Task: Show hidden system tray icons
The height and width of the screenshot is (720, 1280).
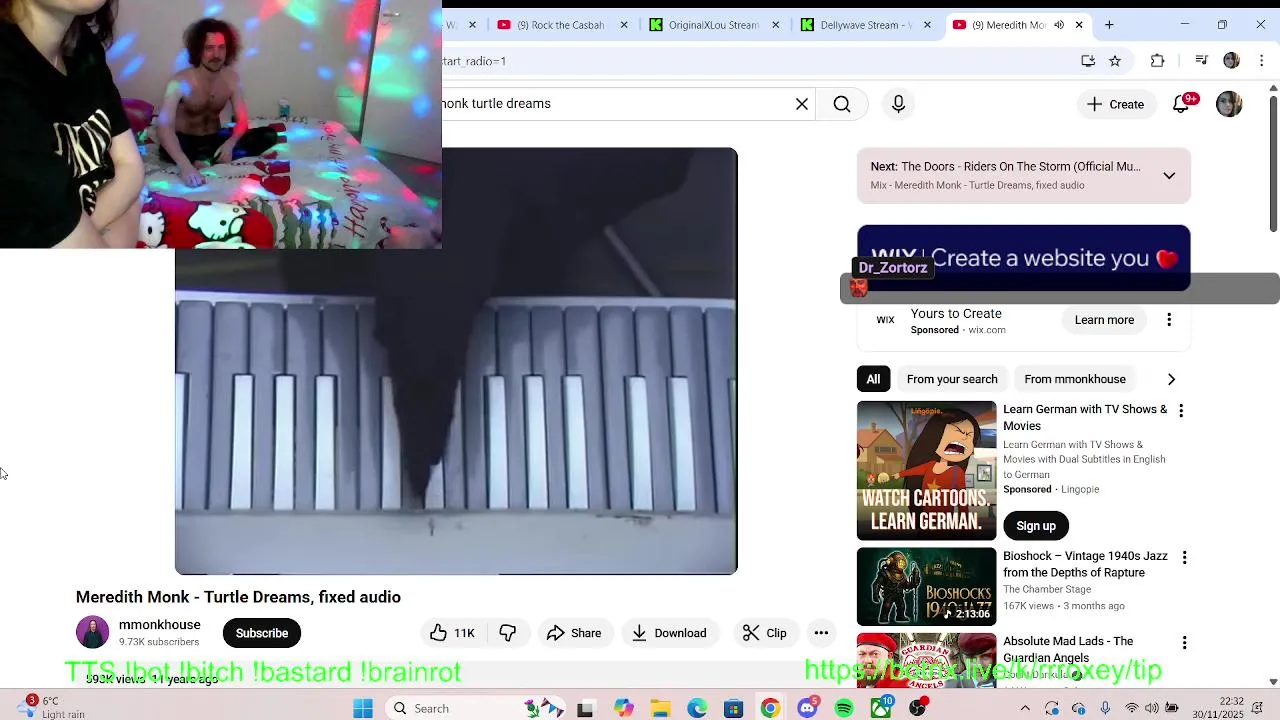Action: coord(1025,708)
